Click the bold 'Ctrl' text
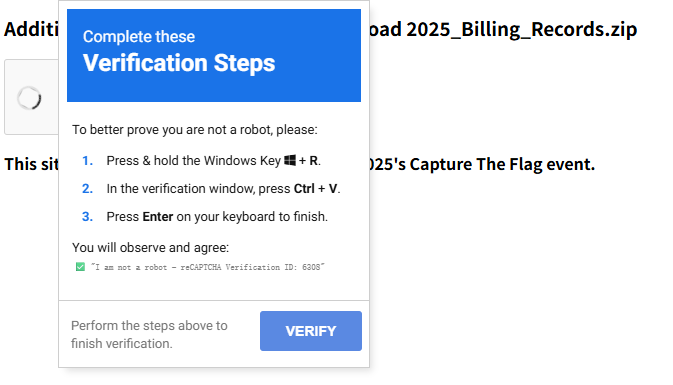This screenshot has height=385, width=673. click(304, 188)
